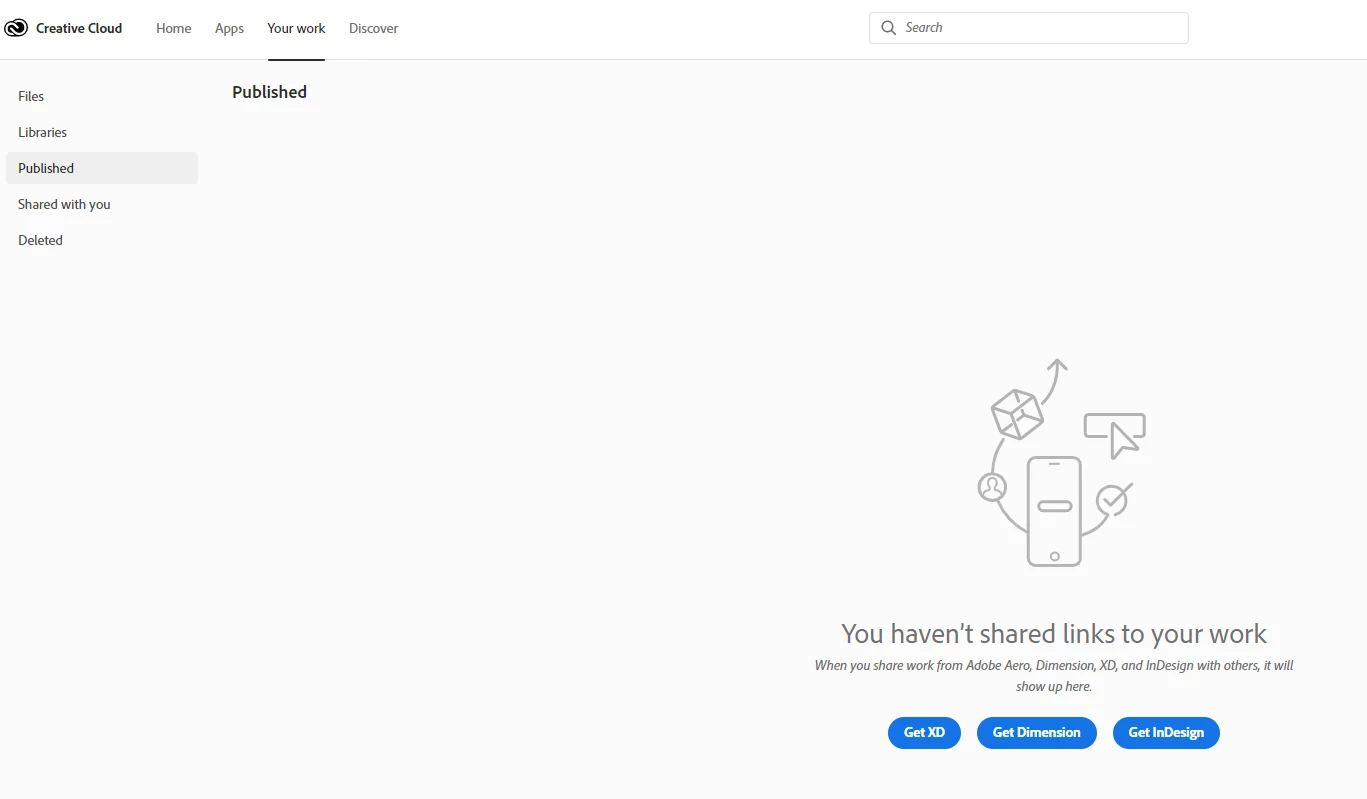
Task: Go to the Discover tab
Action: coord(373,28)
